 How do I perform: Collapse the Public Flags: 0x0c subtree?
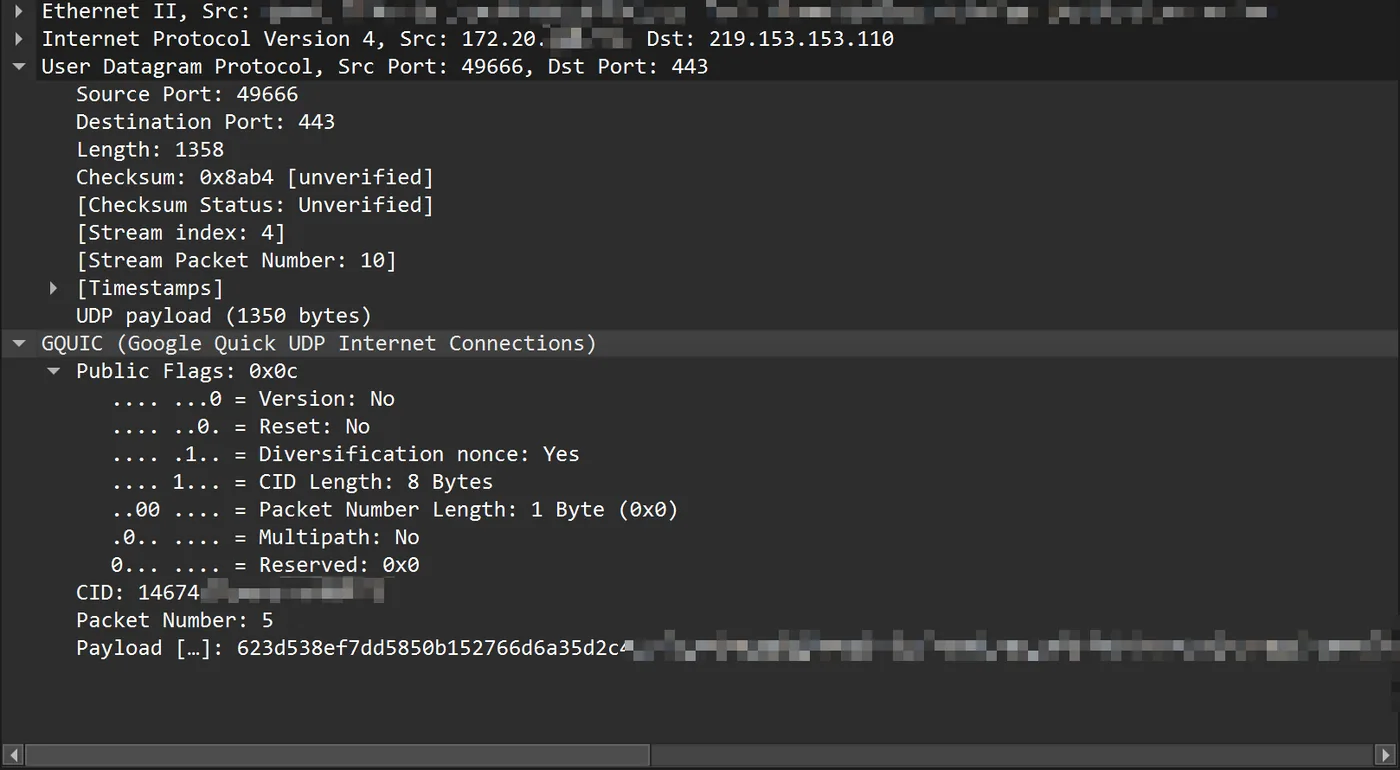coord(54,371)
